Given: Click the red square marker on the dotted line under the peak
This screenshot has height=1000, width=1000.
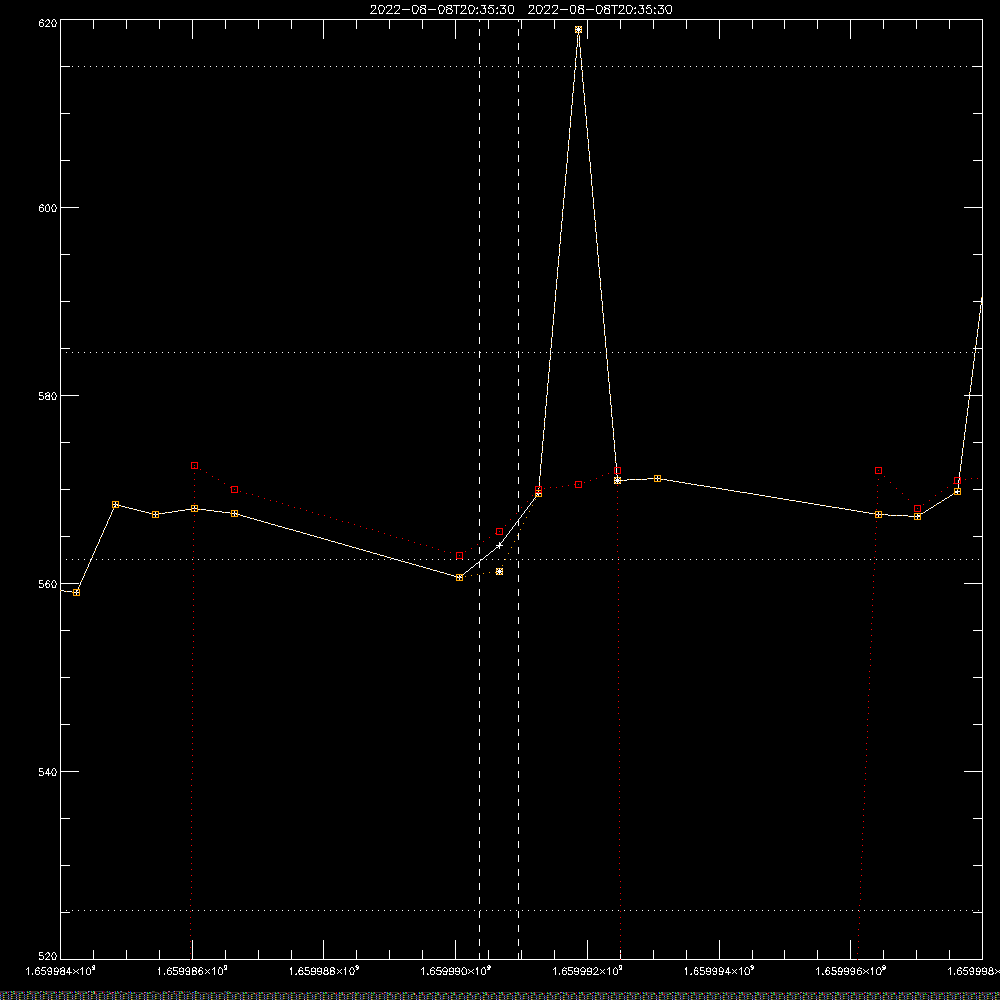Looking at the screenshot, I should click(578, 485).
